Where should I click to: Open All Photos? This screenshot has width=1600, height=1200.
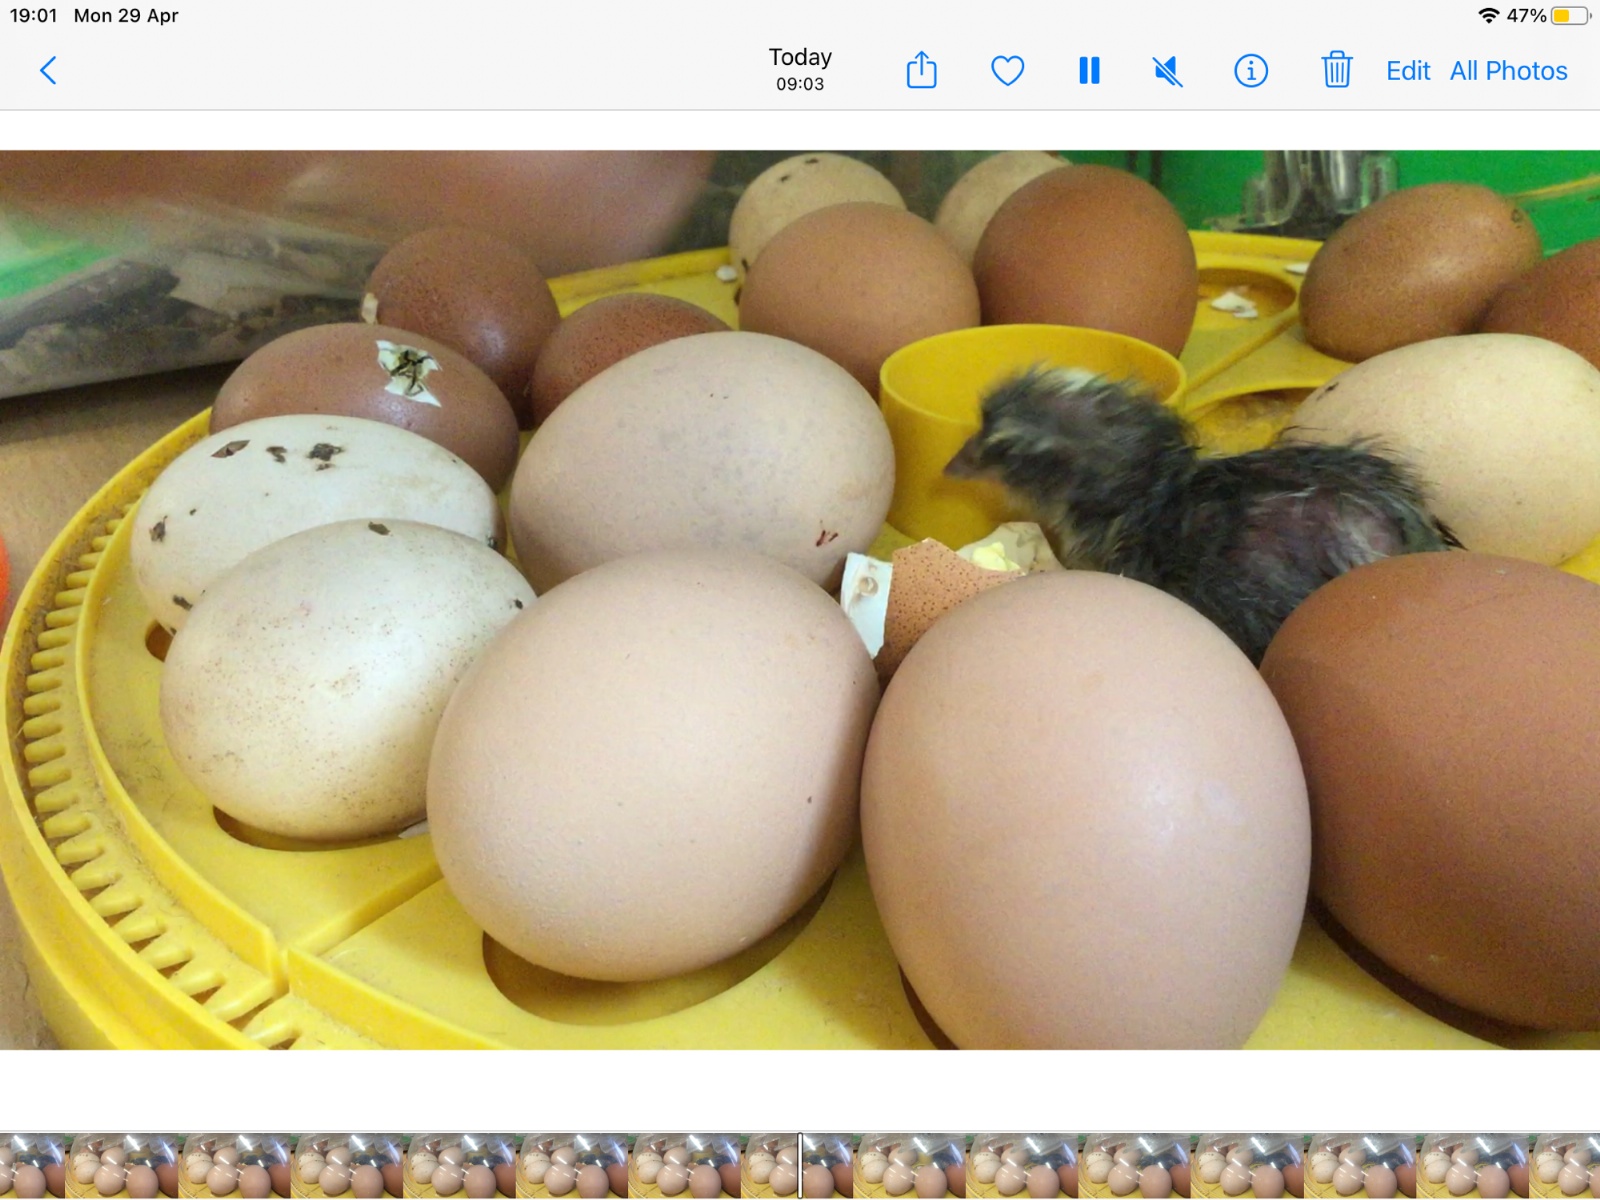[1508, 71]
